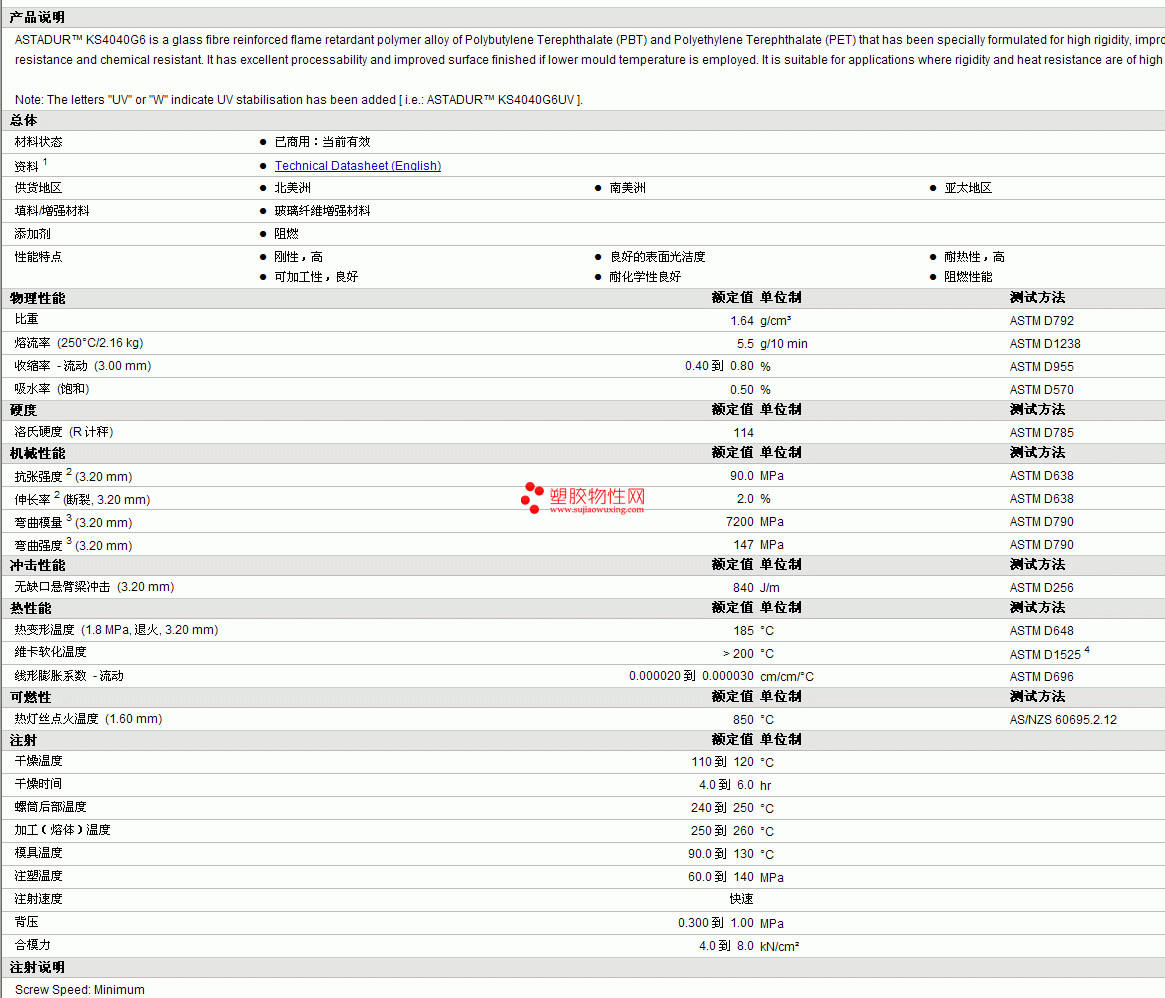Click the Screw Speed: Minimum note
The height and width of the screenshot is (998, 1165).
(x=79, y=991)
